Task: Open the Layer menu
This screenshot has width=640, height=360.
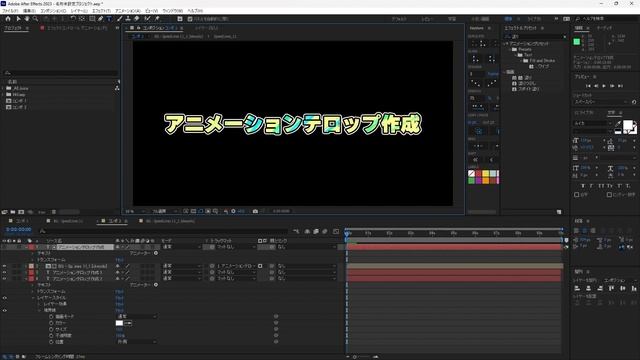Action: [79, 11]
